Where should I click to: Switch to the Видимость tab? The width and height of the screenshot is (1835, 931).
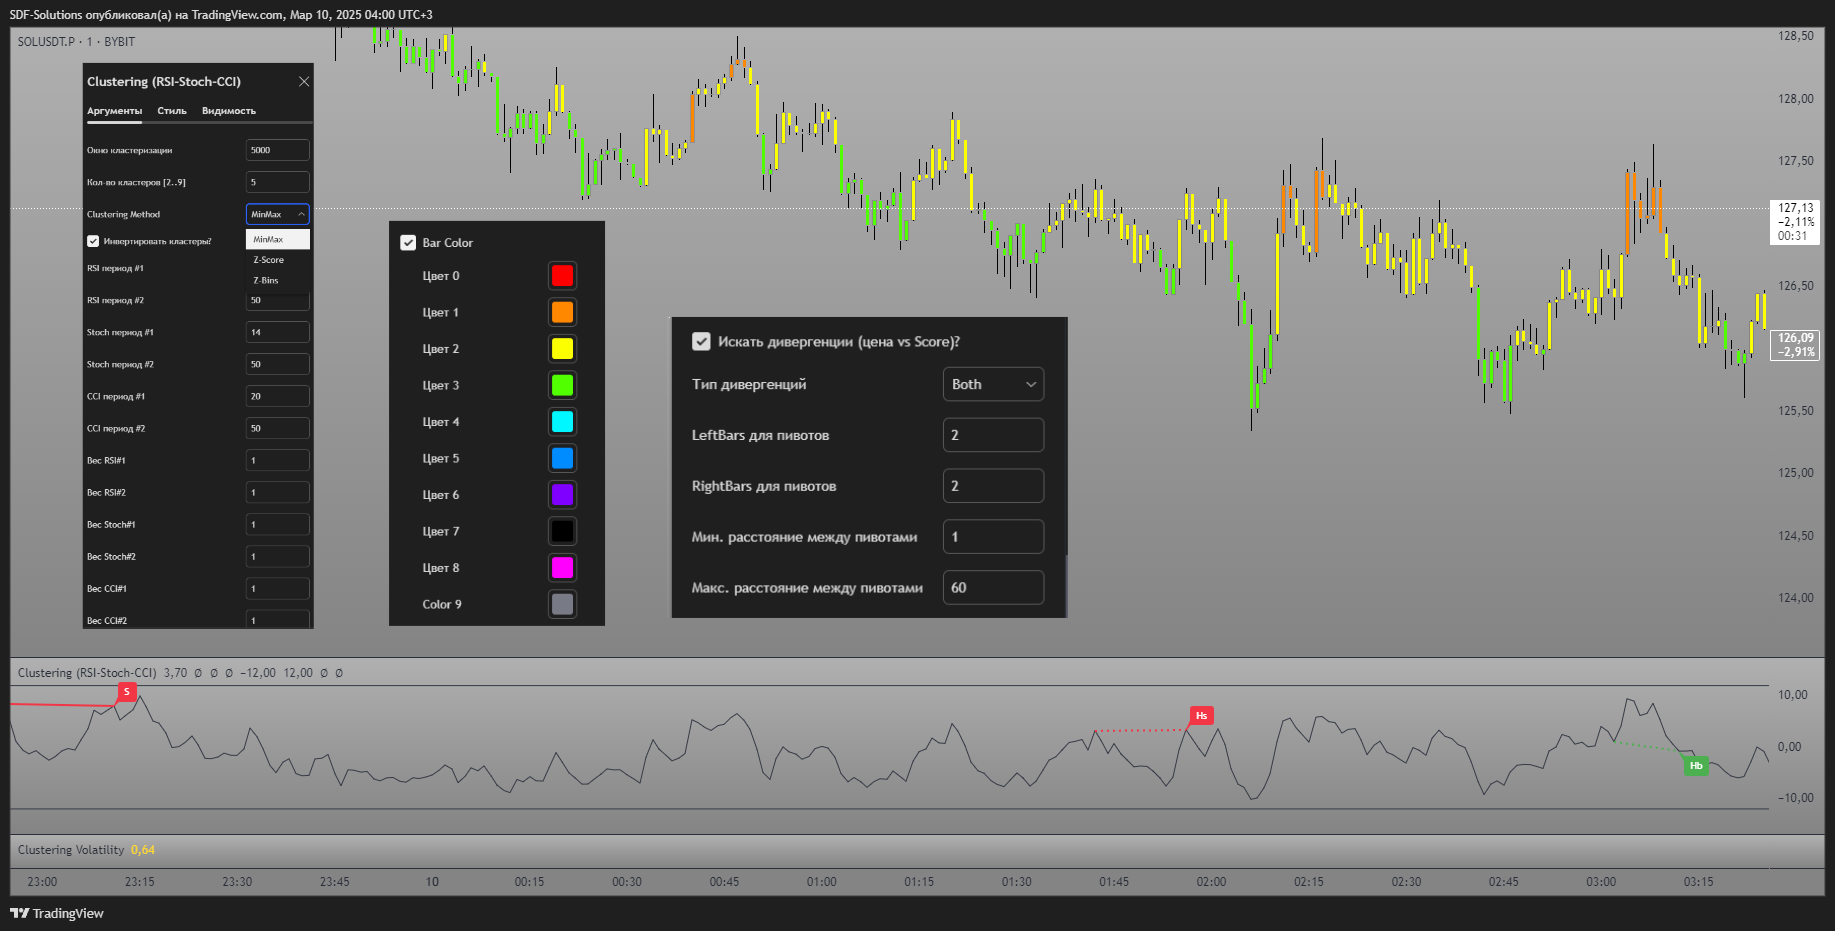click(x=229, y=111)
